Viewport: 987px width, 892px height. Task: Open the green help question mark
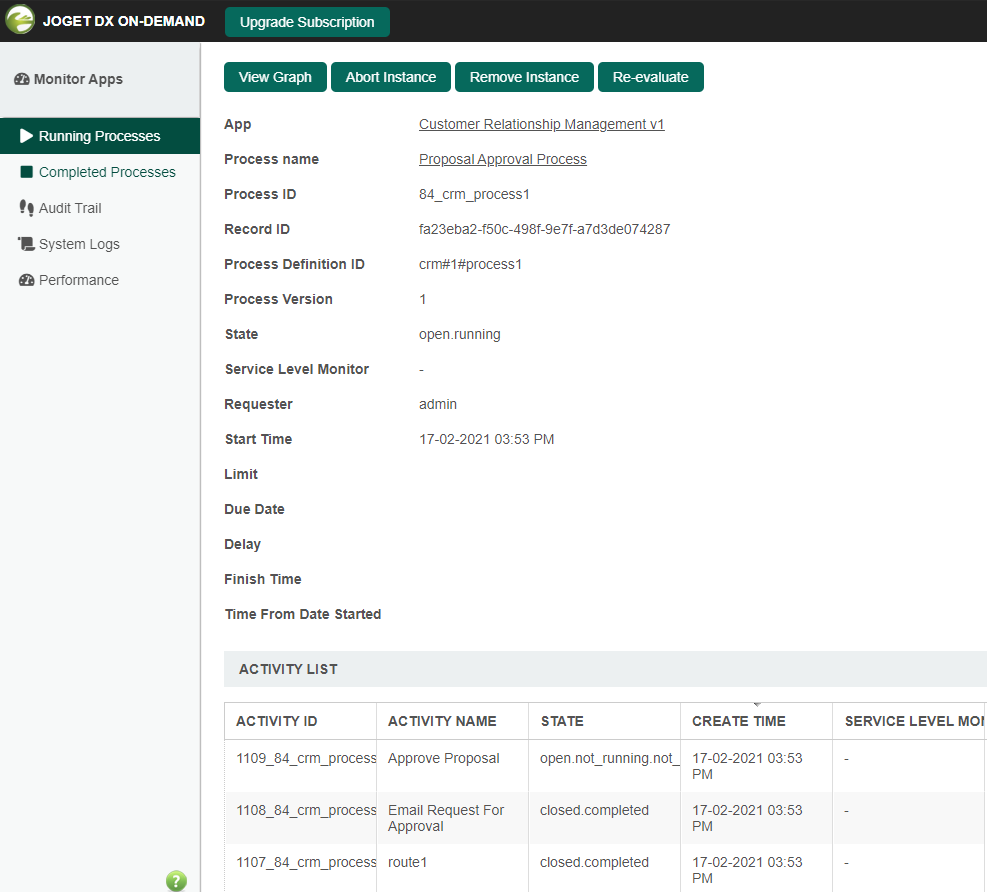point(176,880)
